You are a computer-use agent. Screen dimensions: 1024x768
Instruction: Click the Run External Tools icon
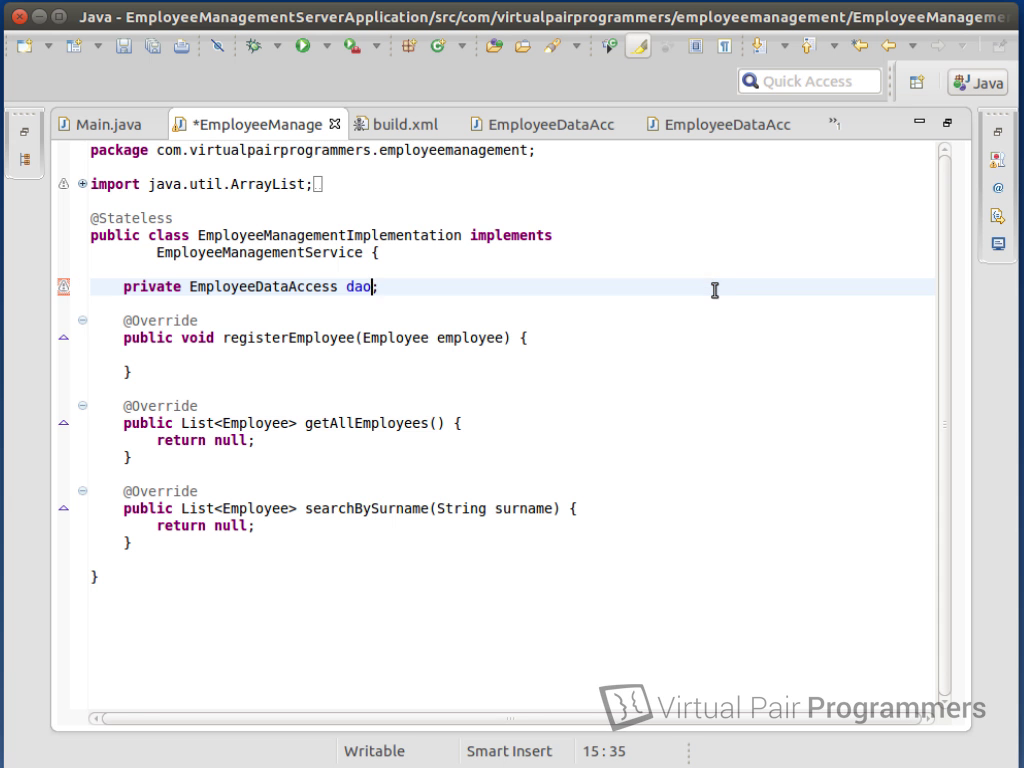(352, 46)
